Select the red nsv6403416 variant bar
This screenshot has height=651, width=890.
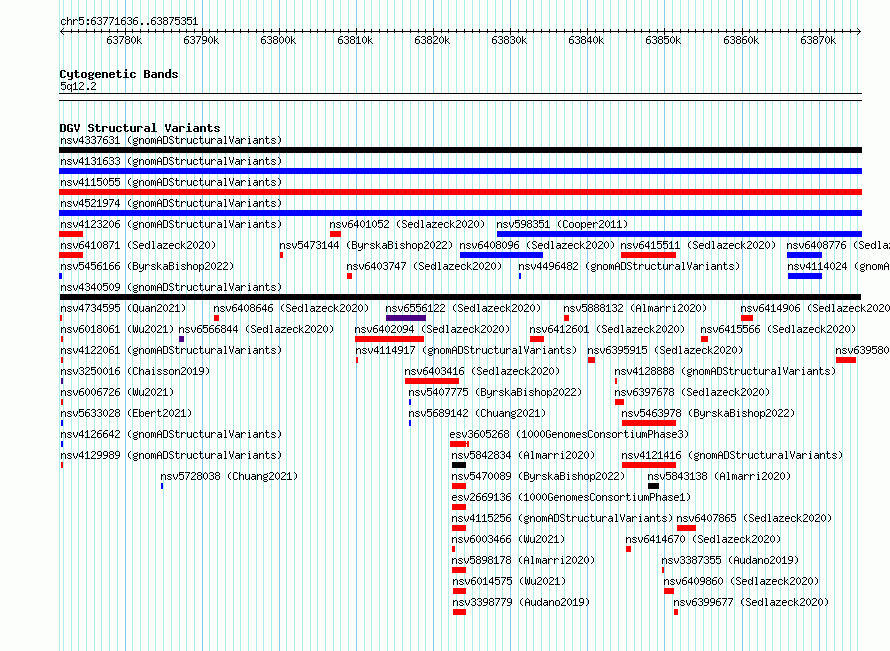click(432, 381)
